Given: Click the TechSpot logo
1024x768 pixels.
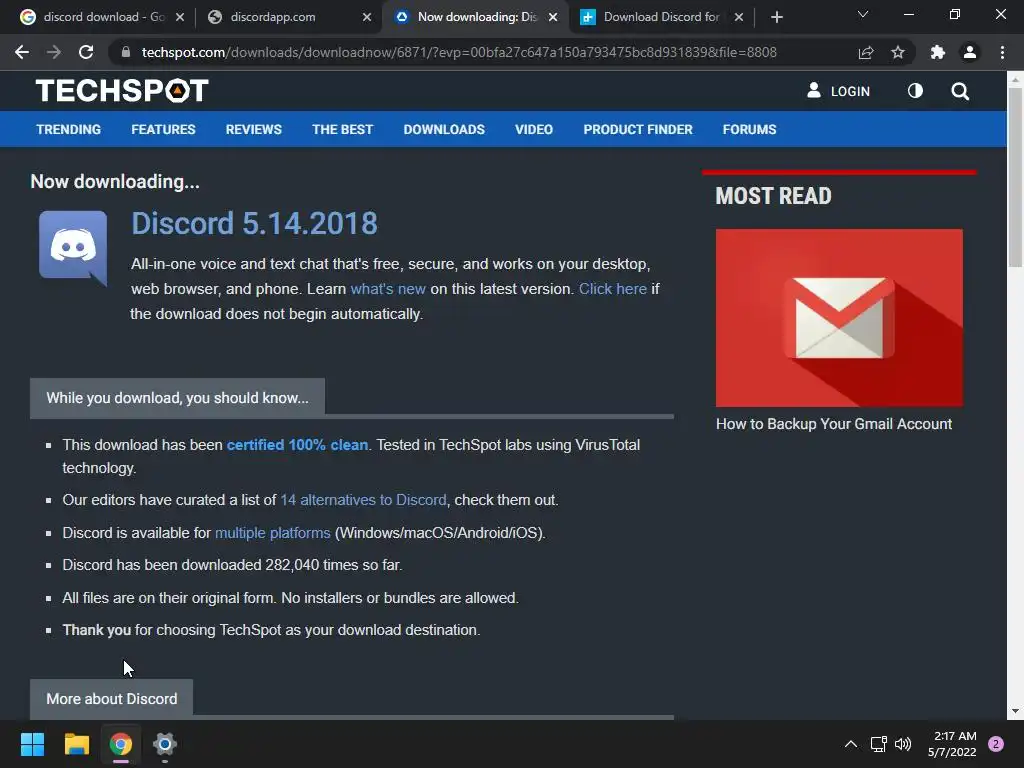Looking at the screenshot, I should click(122, 91).
